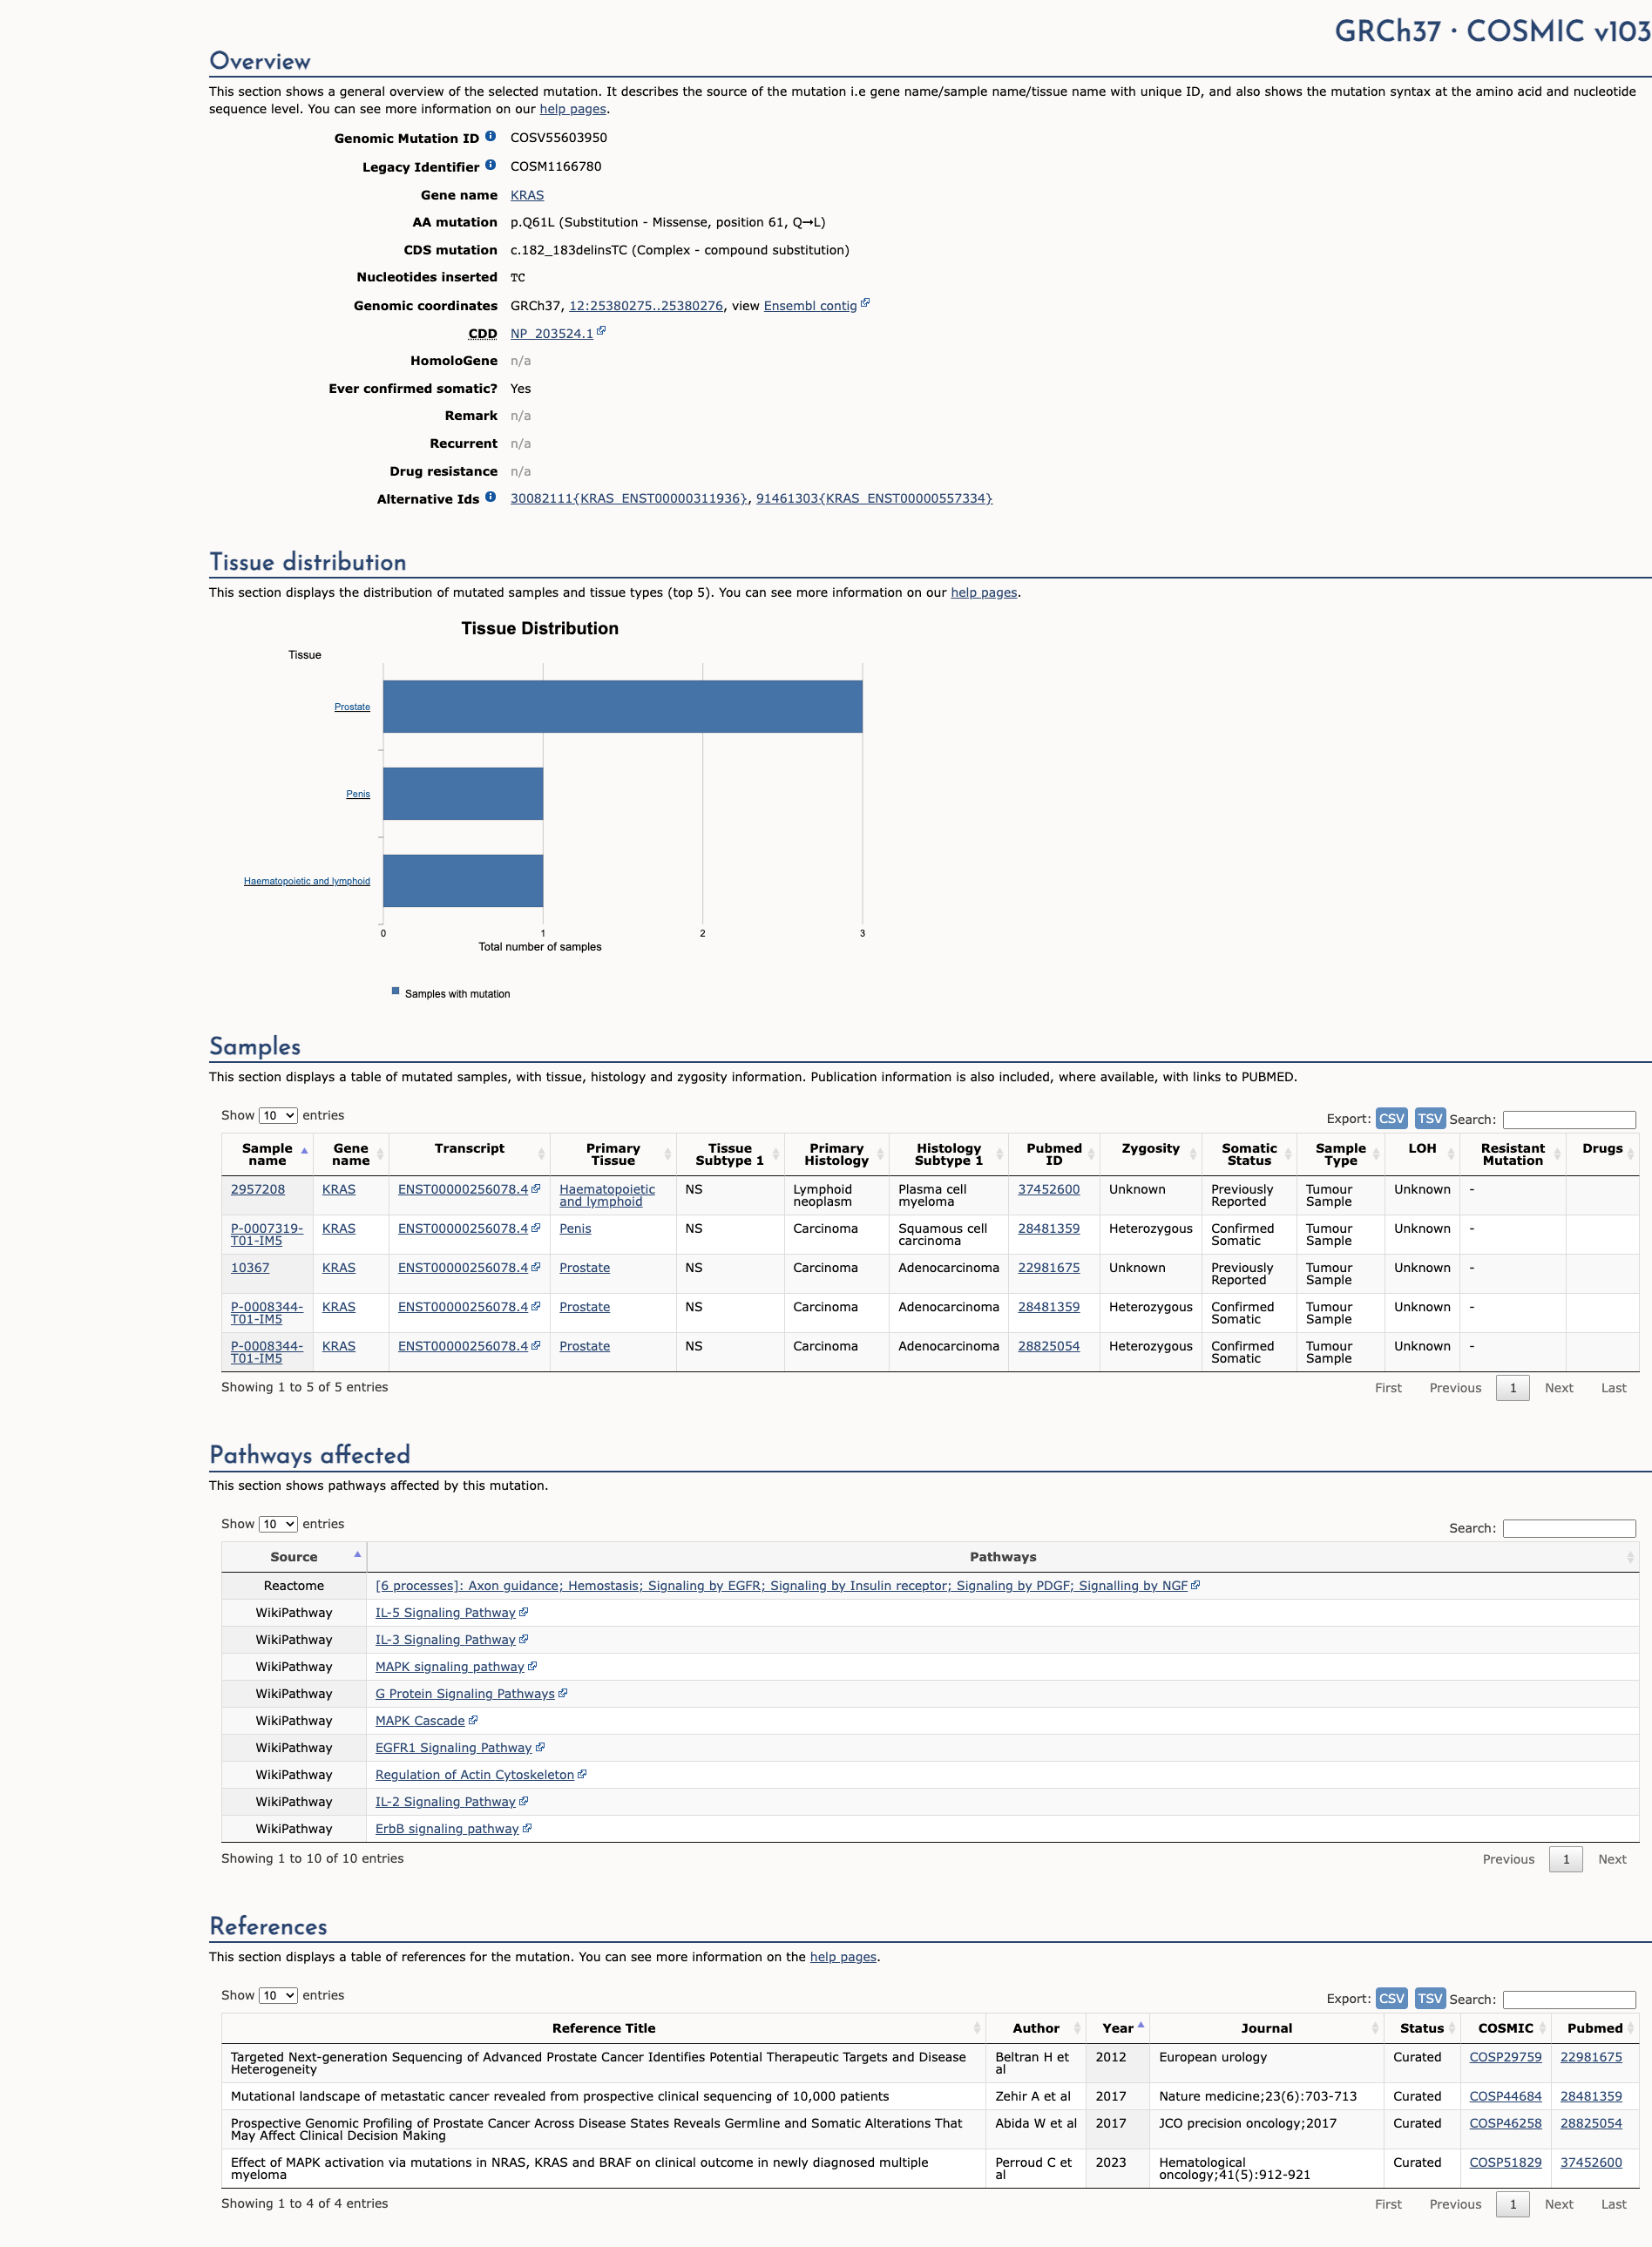Sort References table by Journal
Image resolution: width=1652 pixels, height=2247 pixels.
[x=1266, y=2028]
